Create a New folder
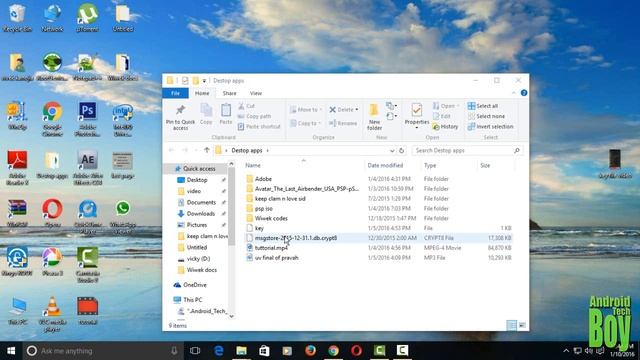640x360 pixels. click(x=374, y=117)
